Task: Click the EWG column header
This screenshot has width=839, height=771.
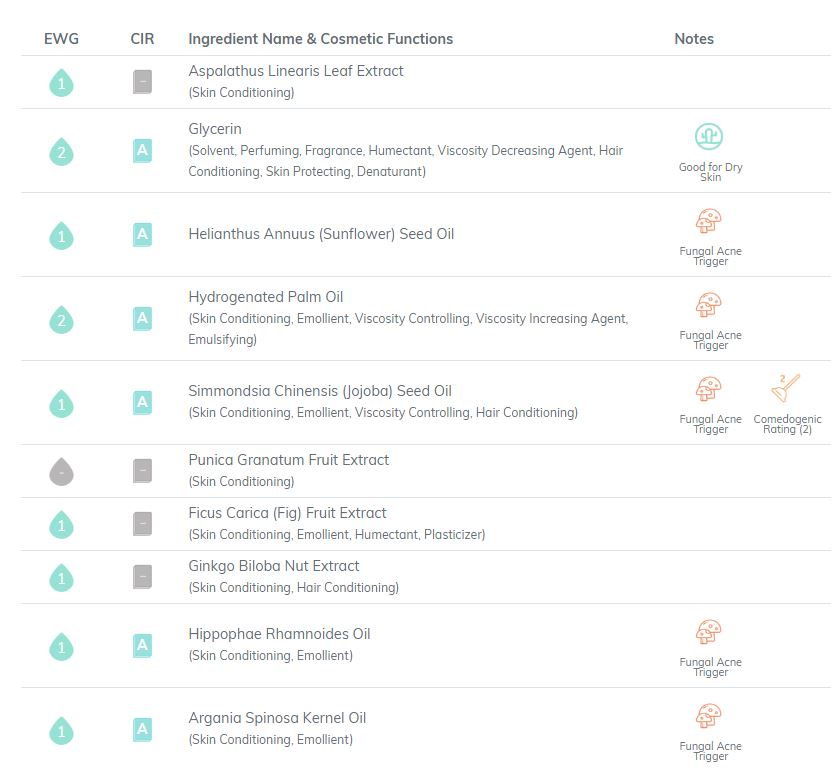Action: [x=62, y=39]
